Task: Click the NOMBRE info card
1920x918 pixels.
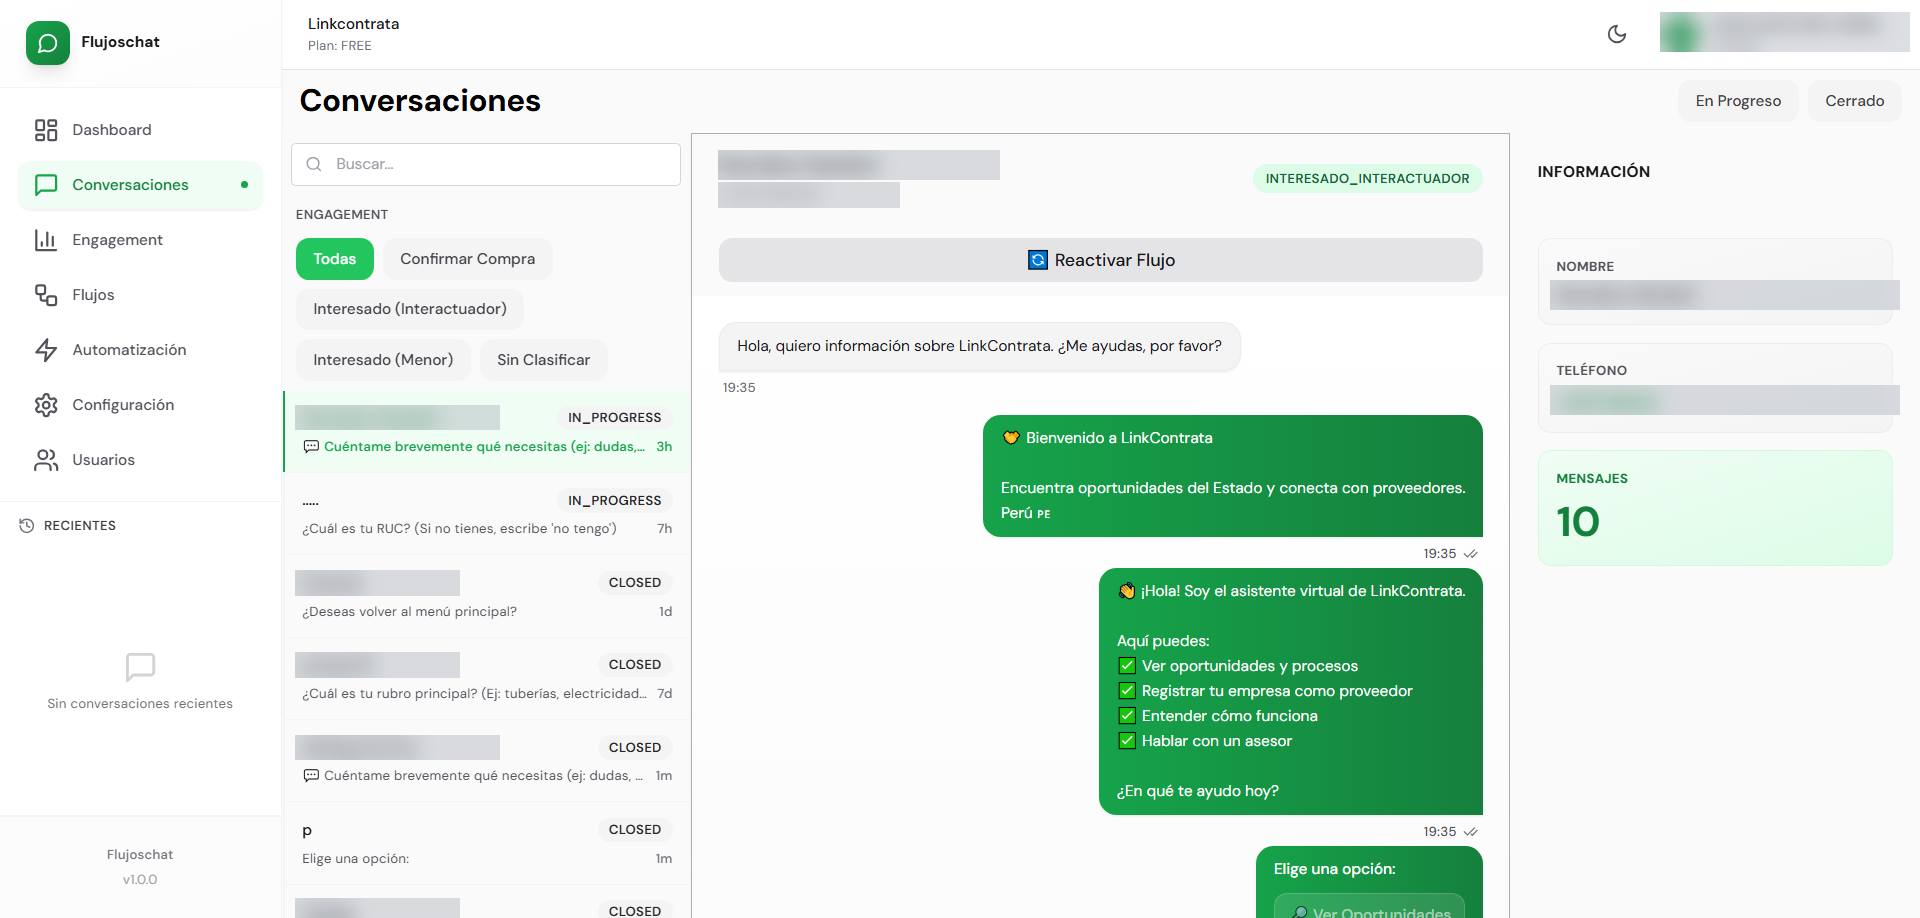Action: click(1715, 282)
